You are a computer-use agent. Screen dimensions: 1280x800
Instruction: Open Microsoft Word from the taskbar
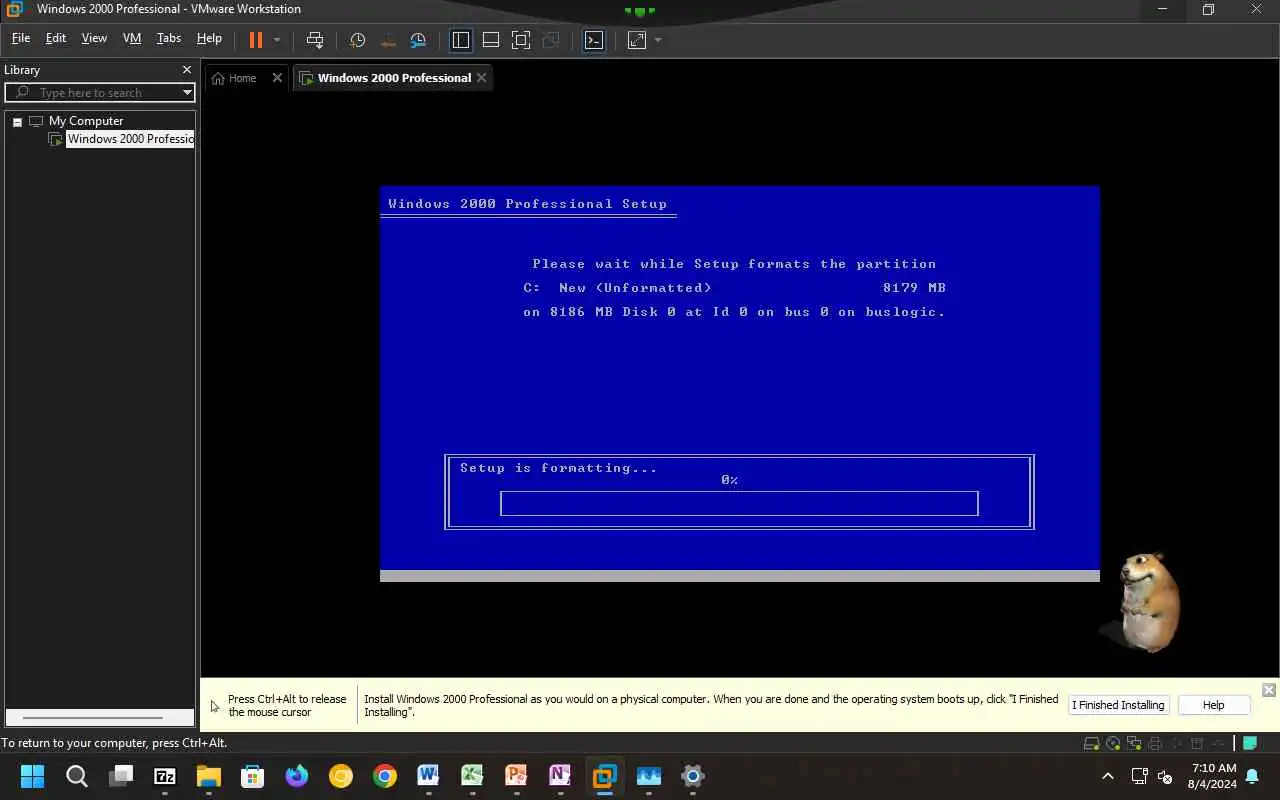click(428, 776)
